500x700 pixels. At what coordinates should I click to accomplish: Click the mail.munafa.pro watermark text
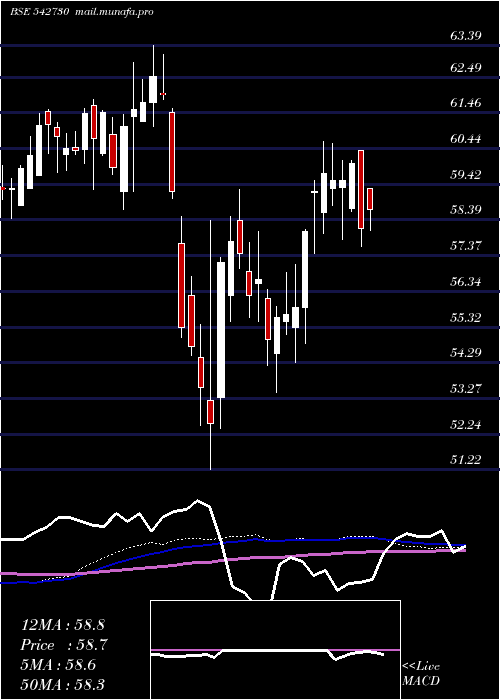(113, 12)
